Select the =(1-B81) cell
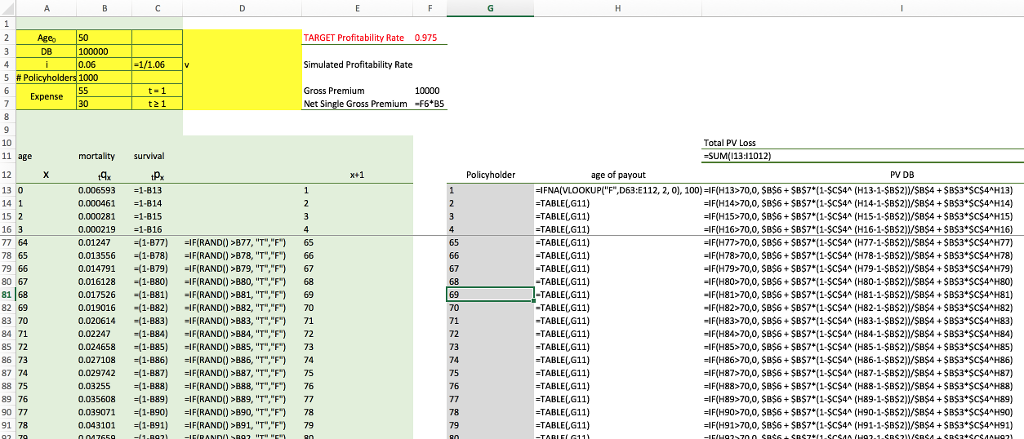Viewport: 1024px width, 439px height. point(157,294)
